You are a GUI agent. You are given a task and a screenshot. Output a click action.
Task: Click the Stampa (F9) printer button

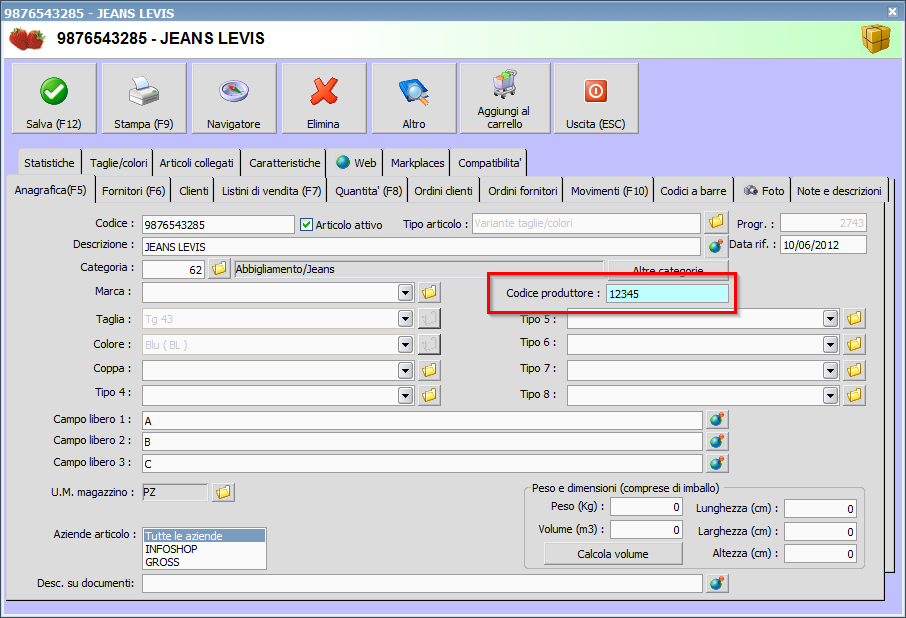(144, 99)
